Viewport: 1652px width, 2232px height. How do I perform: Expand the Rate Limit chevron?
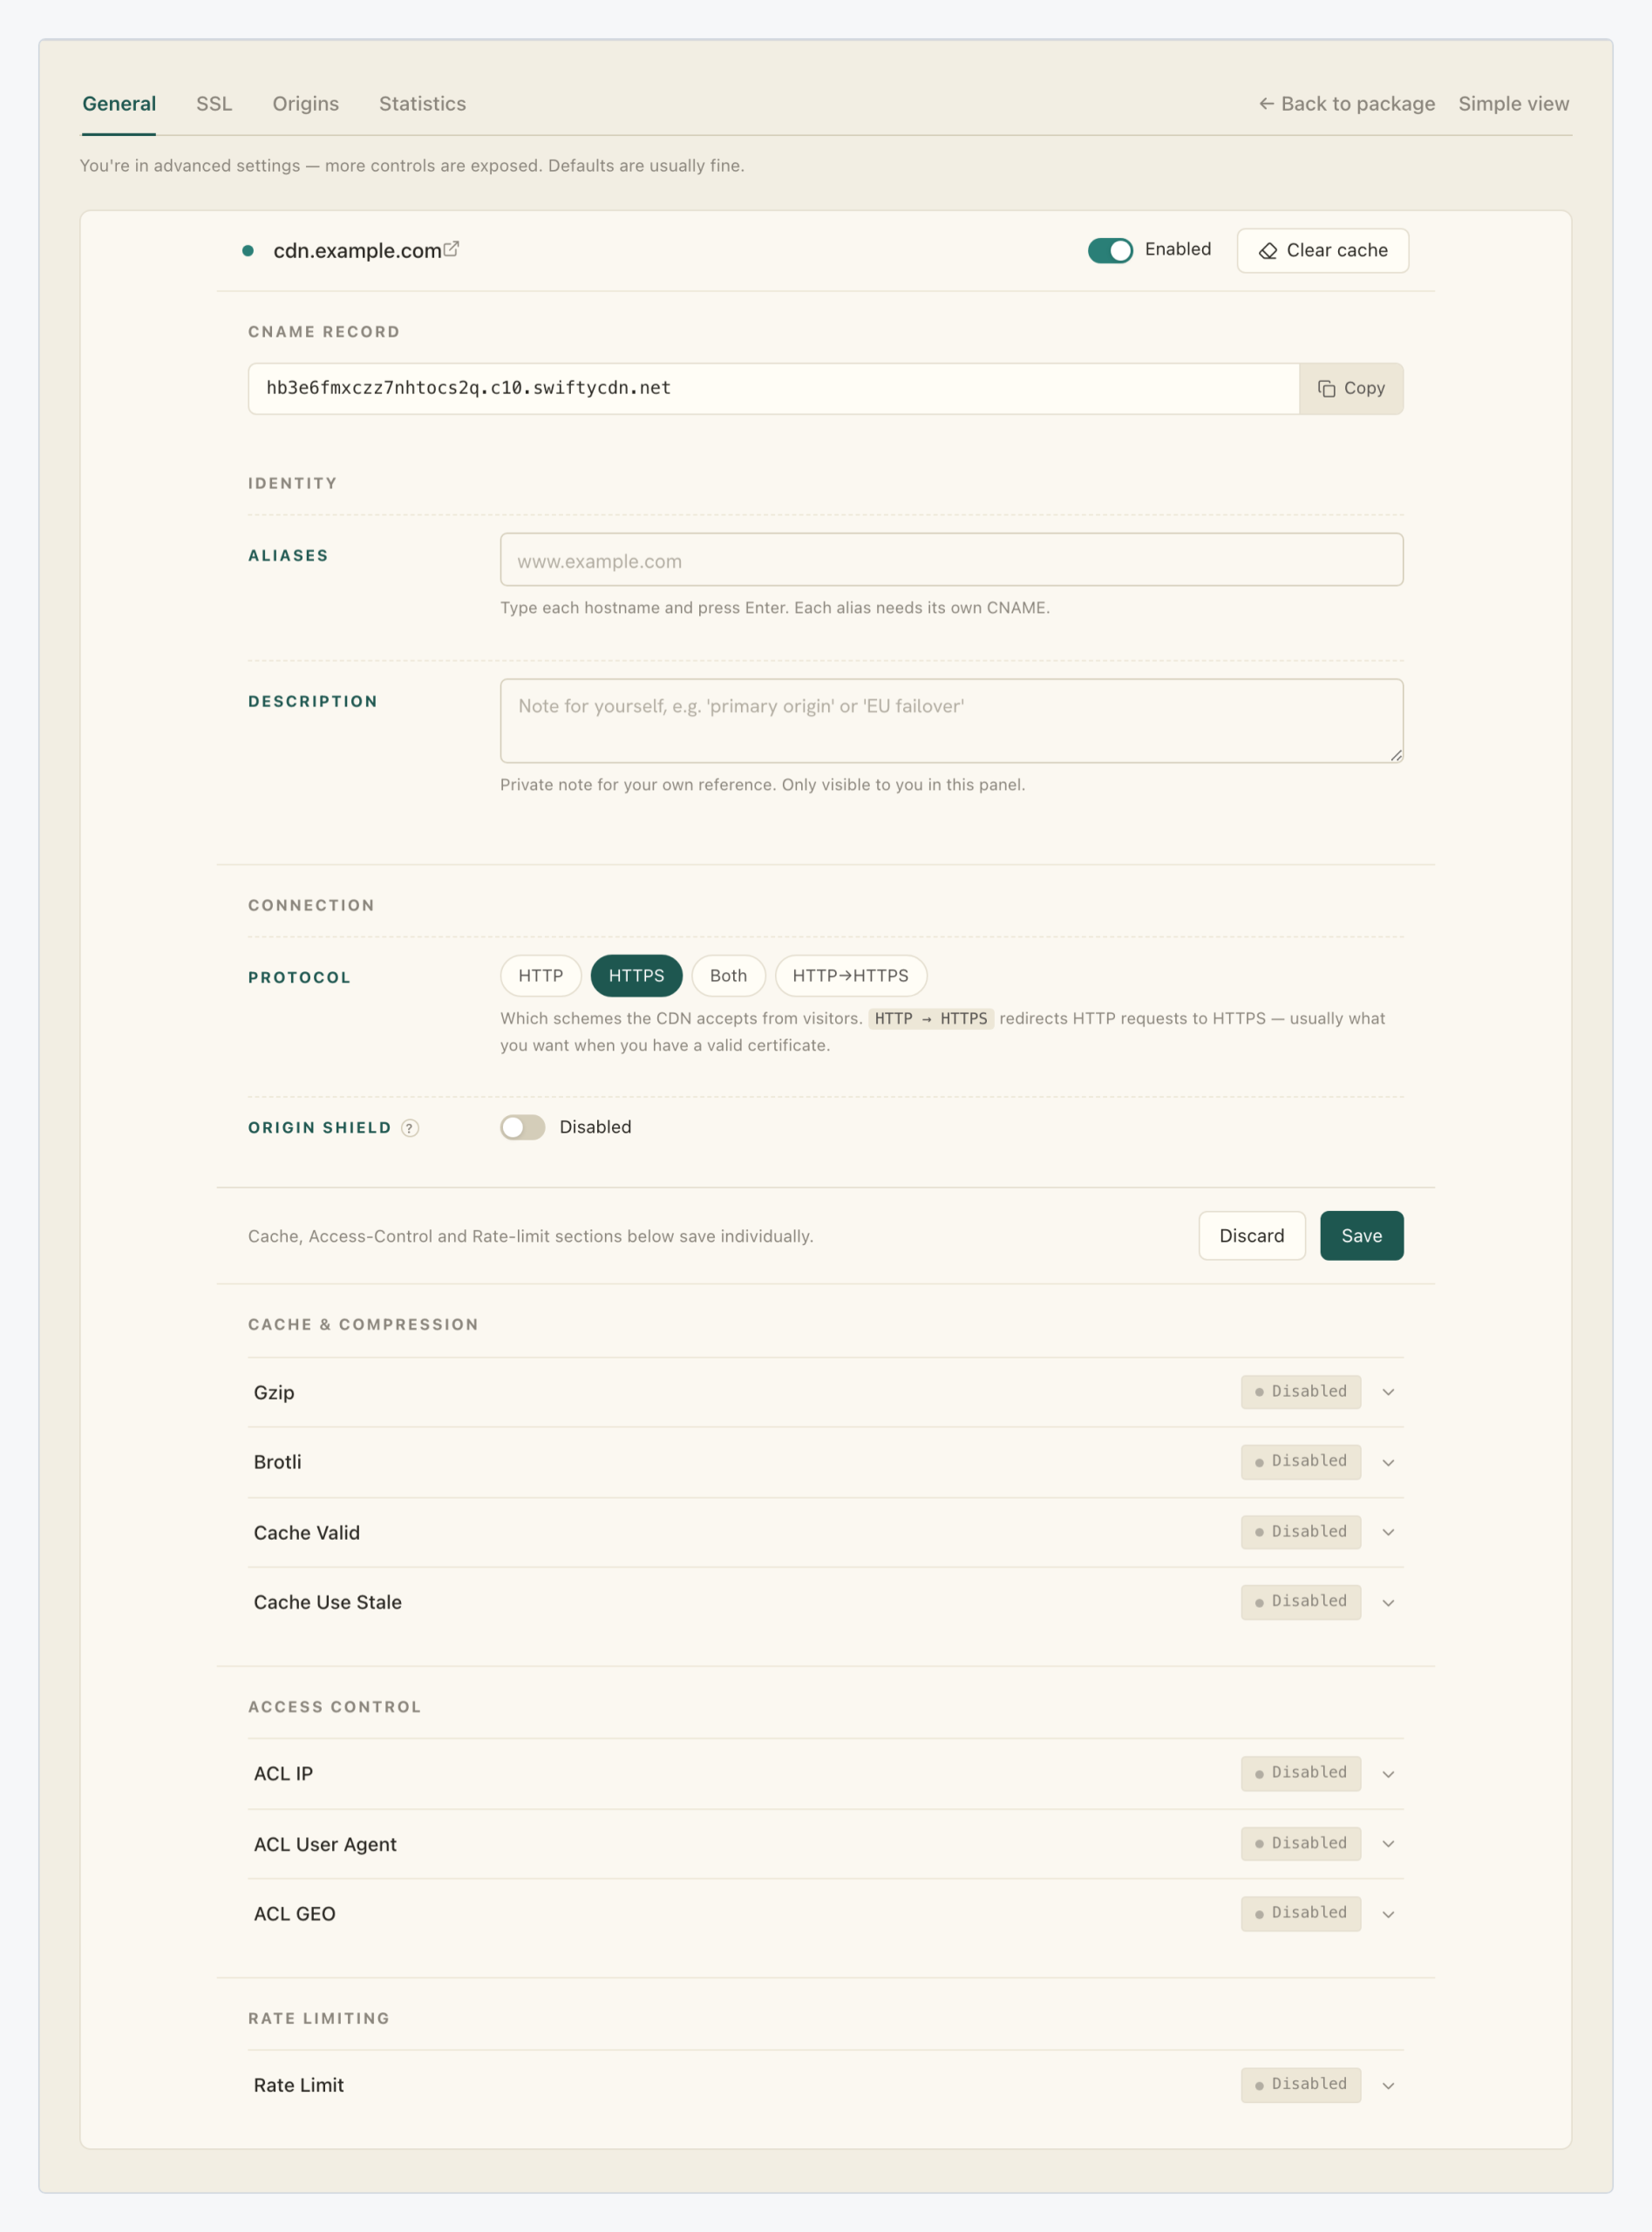(1388, 2086)
